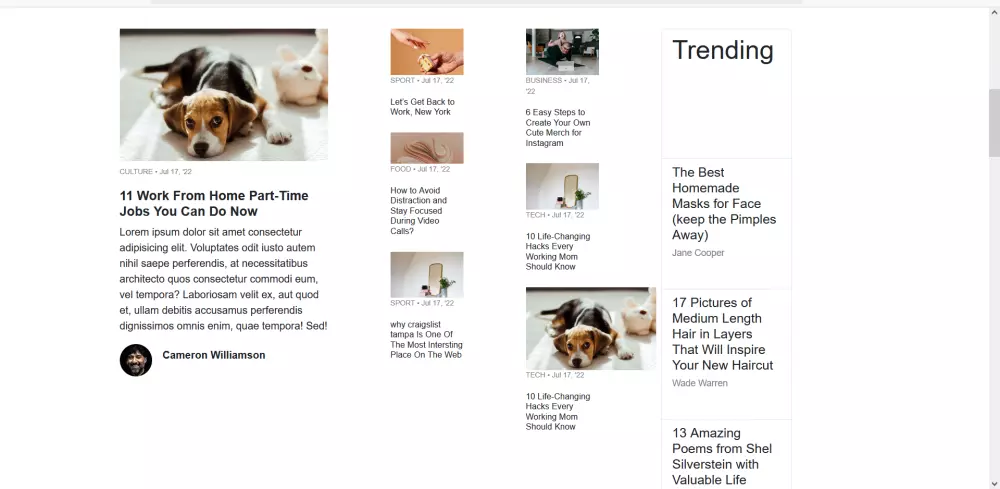Click the workout laptop BUSINESS thumbnail
The image size is (1000, 489).
click(x=562, y=52)
